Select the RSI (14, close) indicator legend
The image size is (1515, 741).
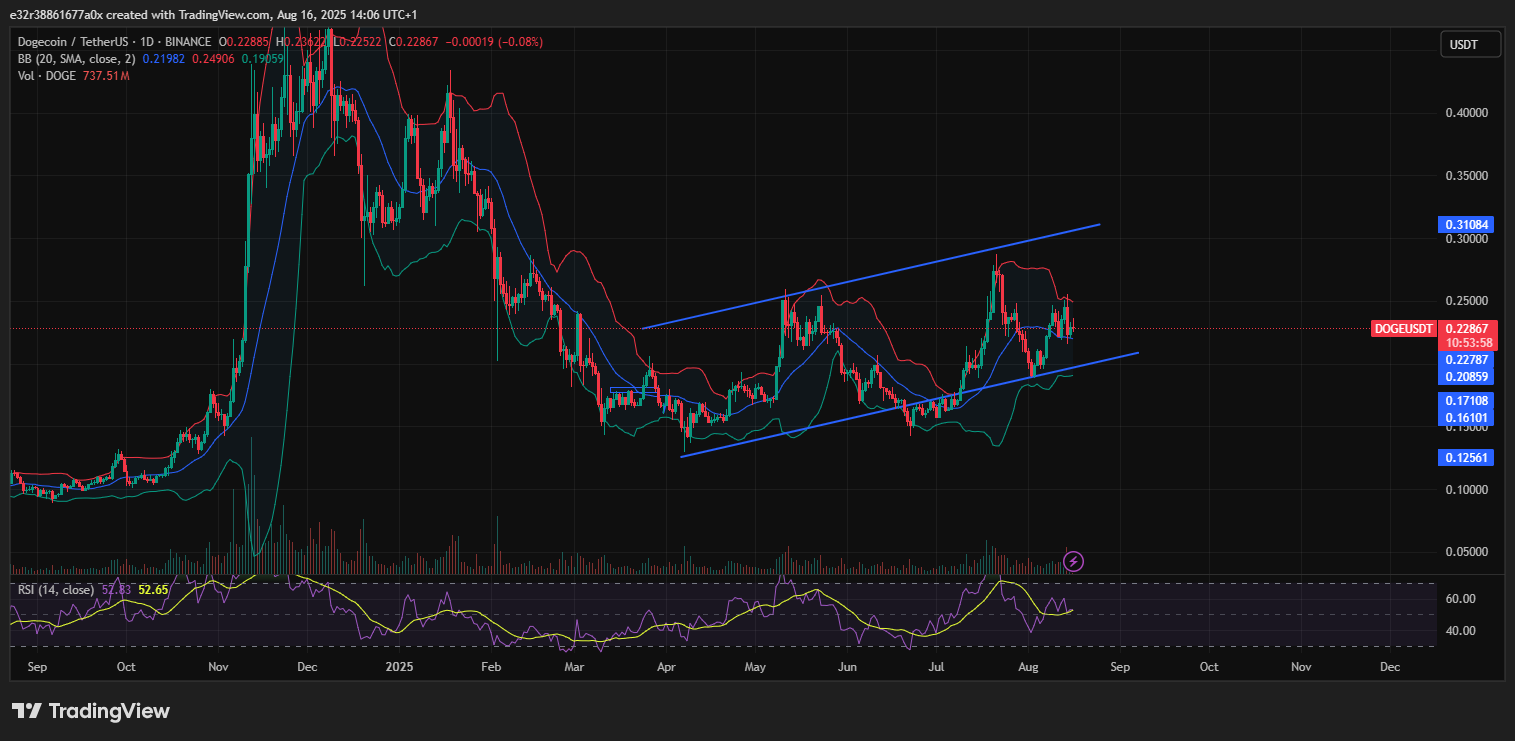pyautogui.click(x=56, y=590)
